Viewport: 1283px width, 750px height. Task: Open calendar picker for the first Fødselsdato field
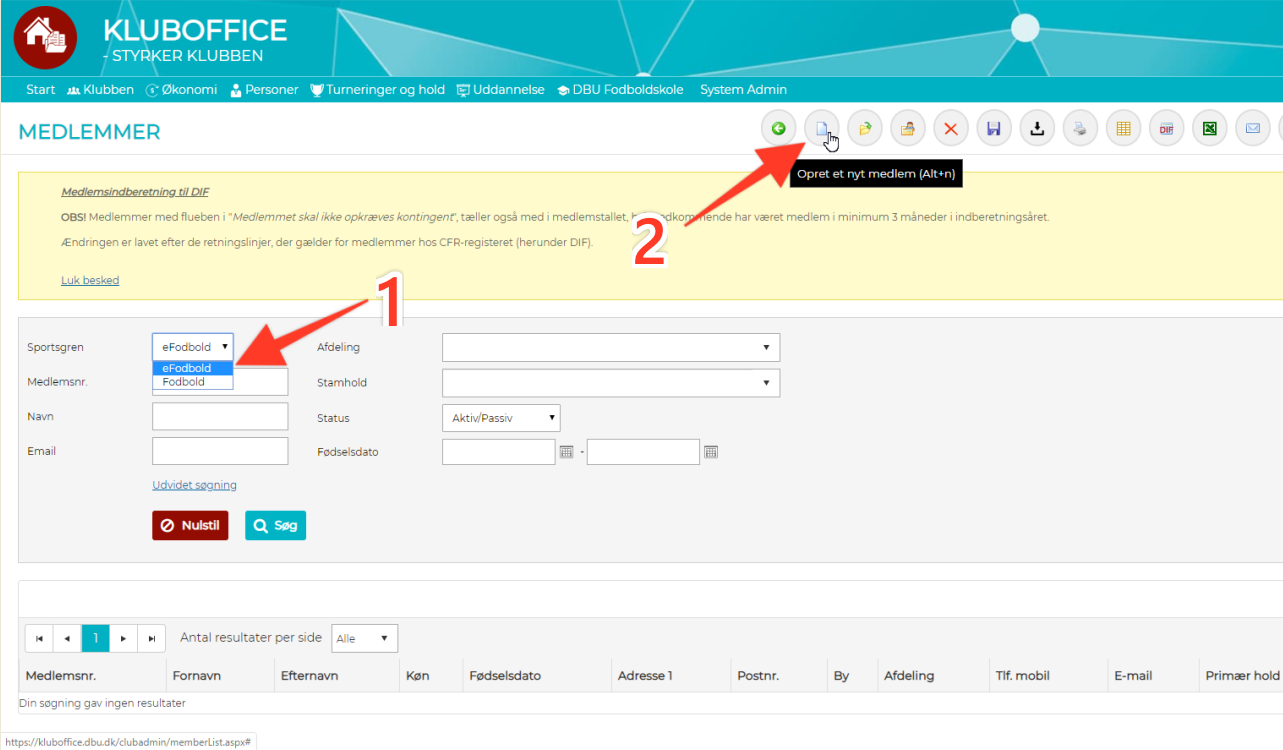pos(566,452)
